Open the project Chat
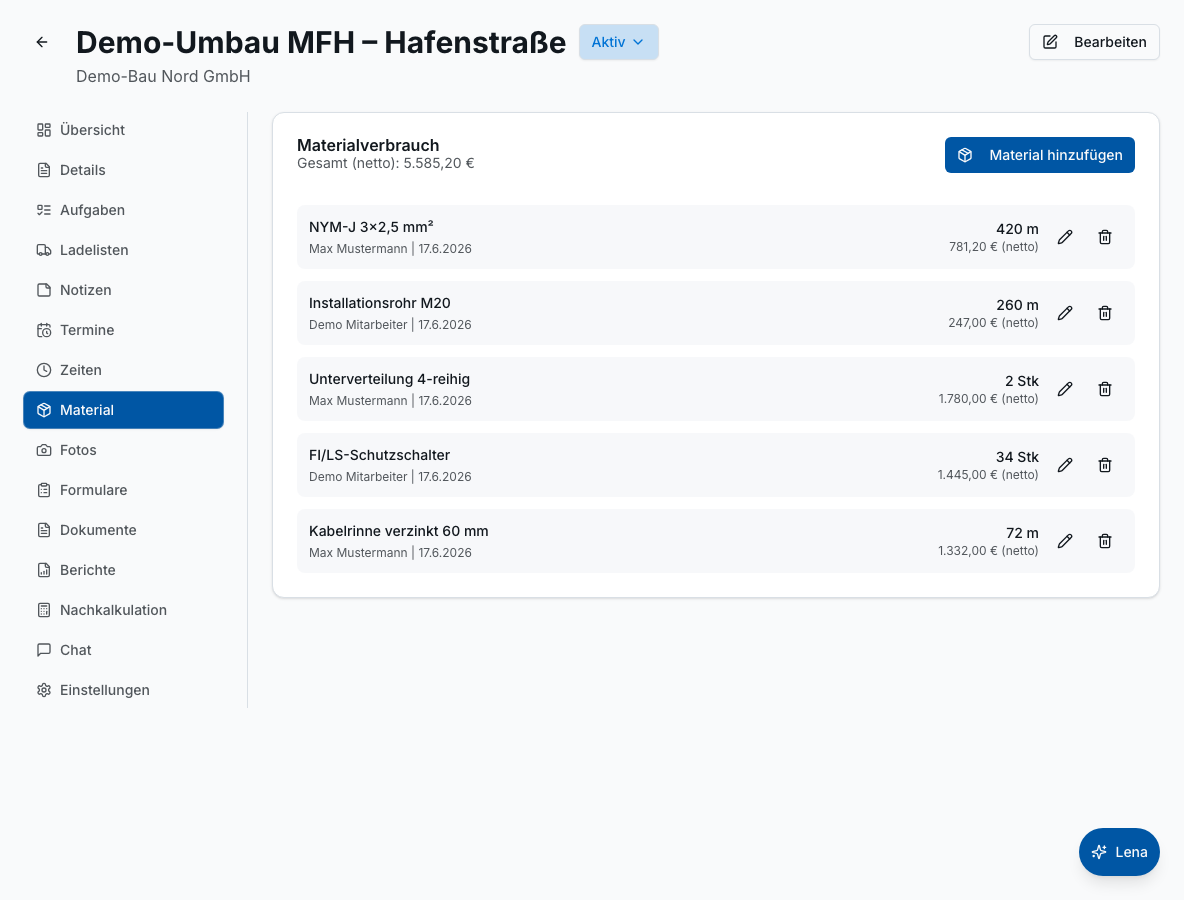The height and width of the screenshot is (900, 1184). click(x=123, y=650)
